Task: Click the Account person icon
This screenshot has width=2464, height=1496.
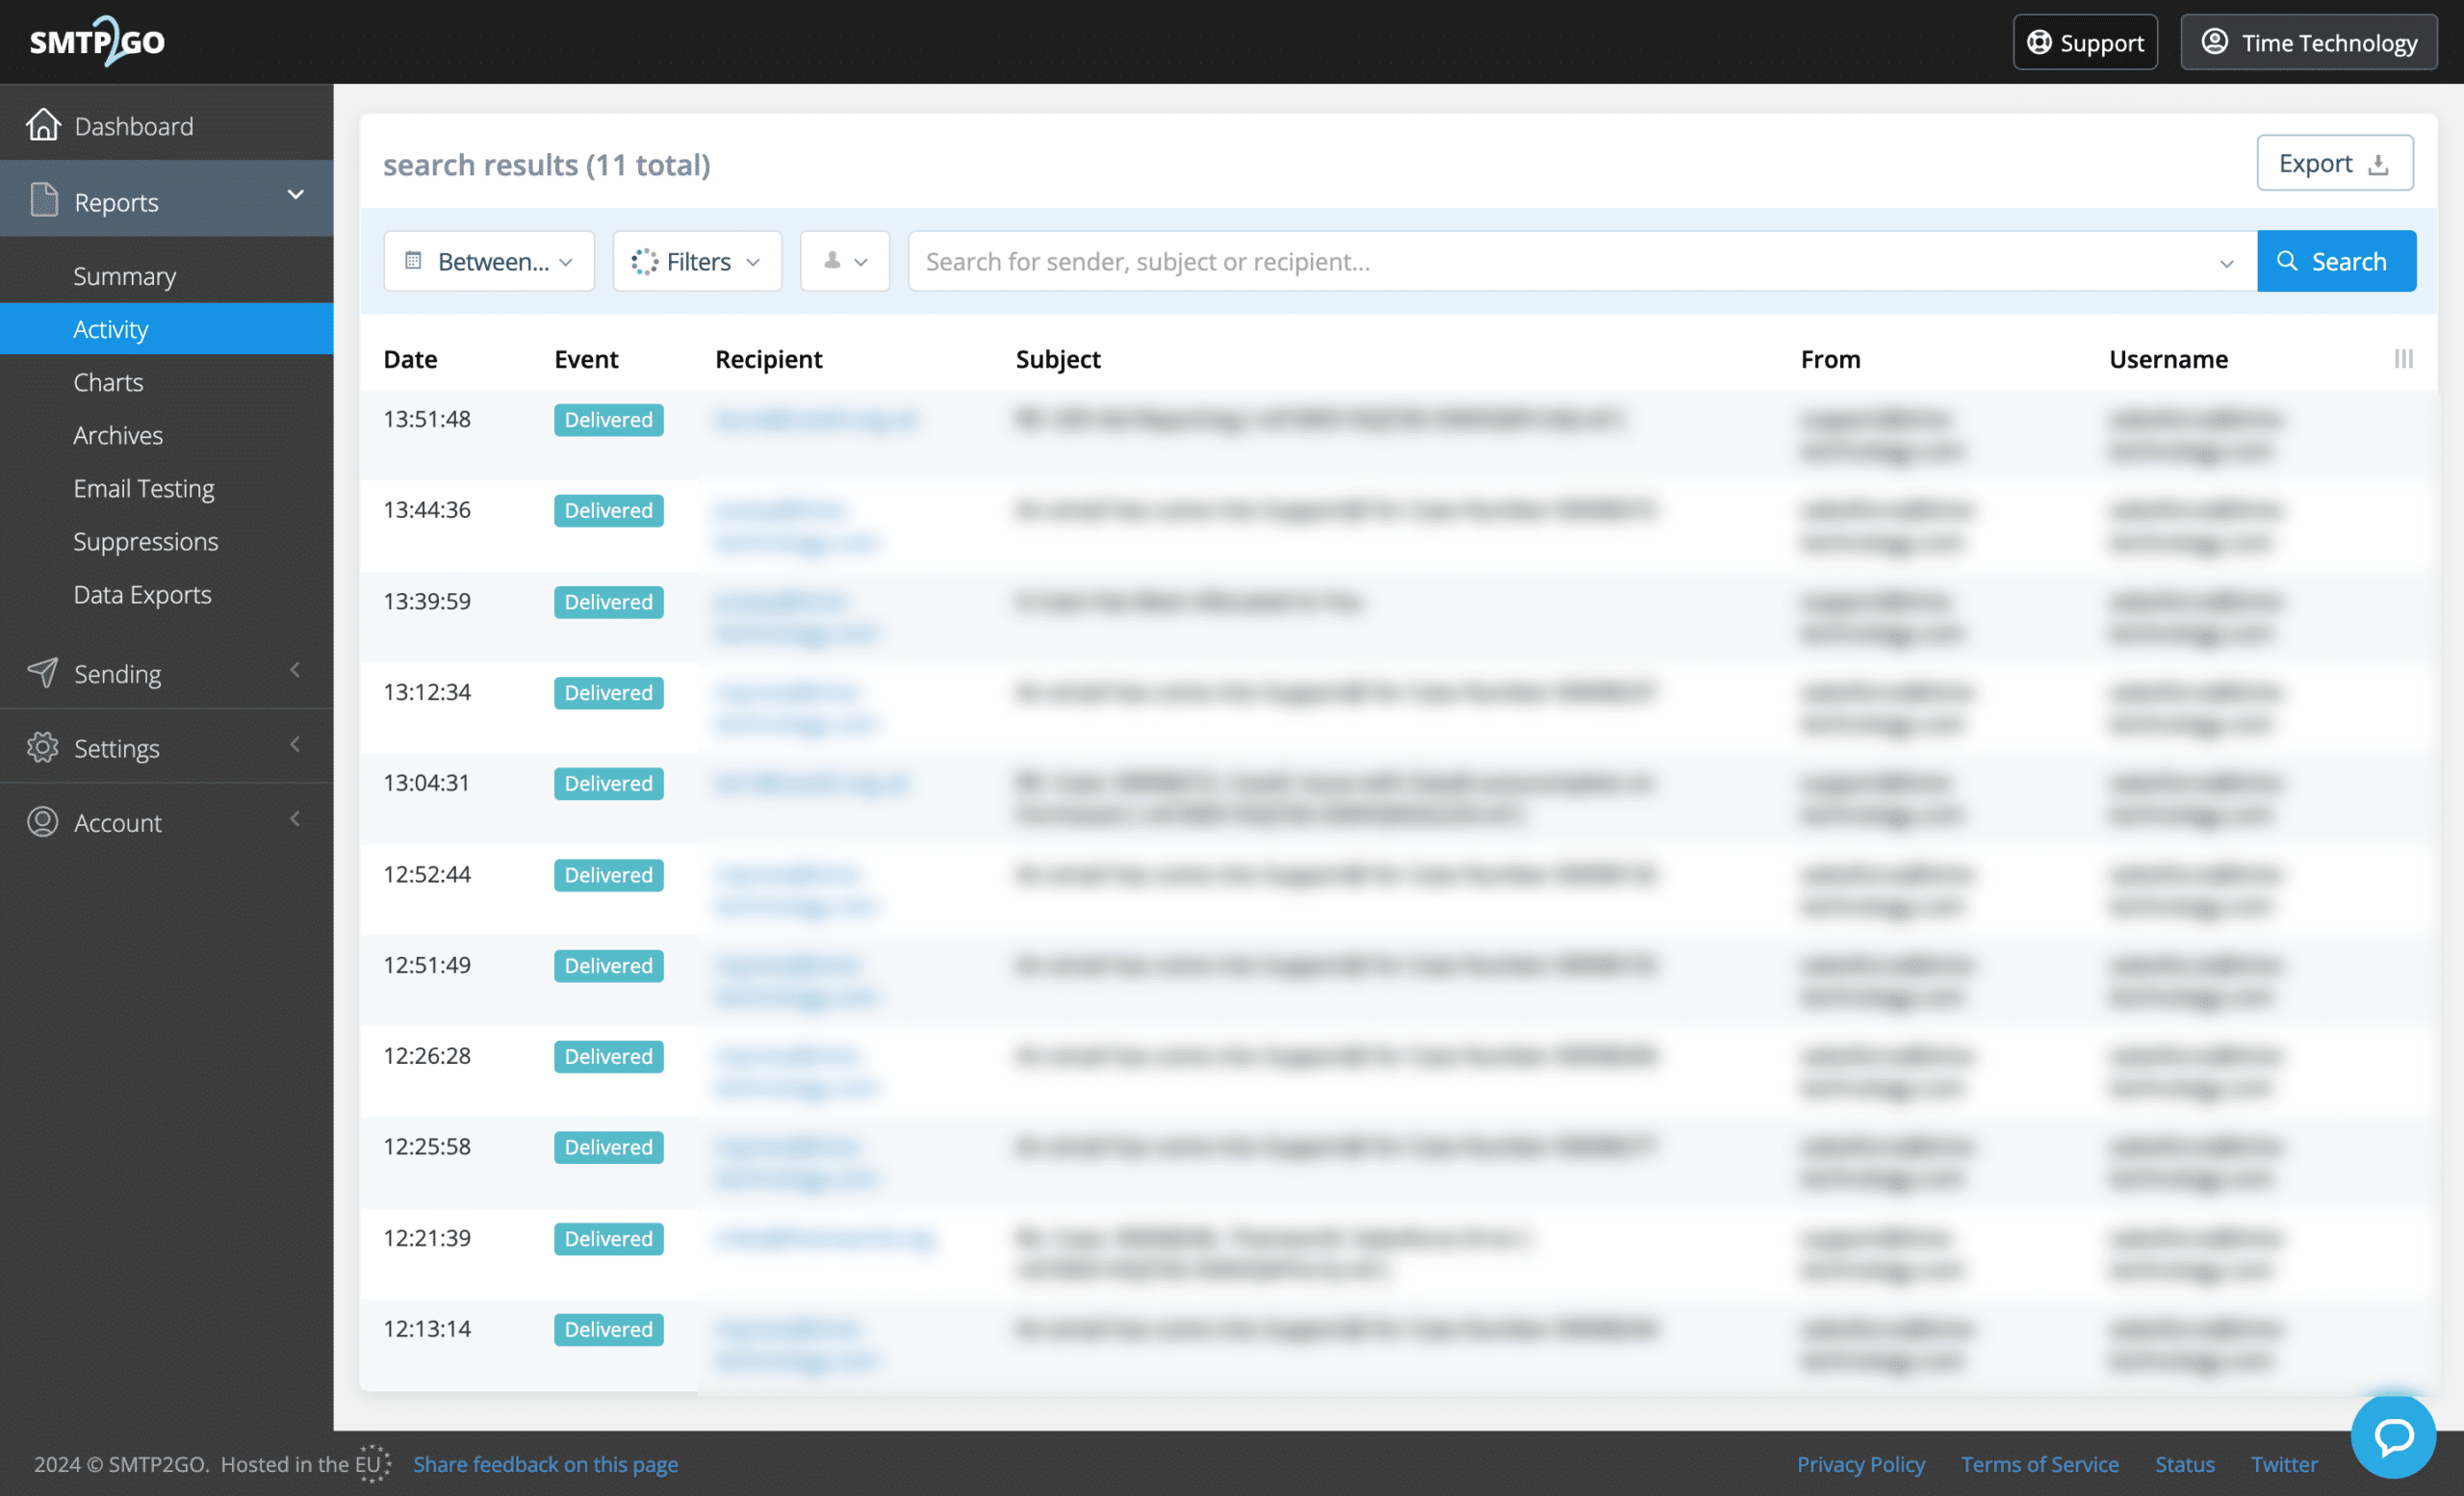Action: pyautogui.click(x=42, y=822)
